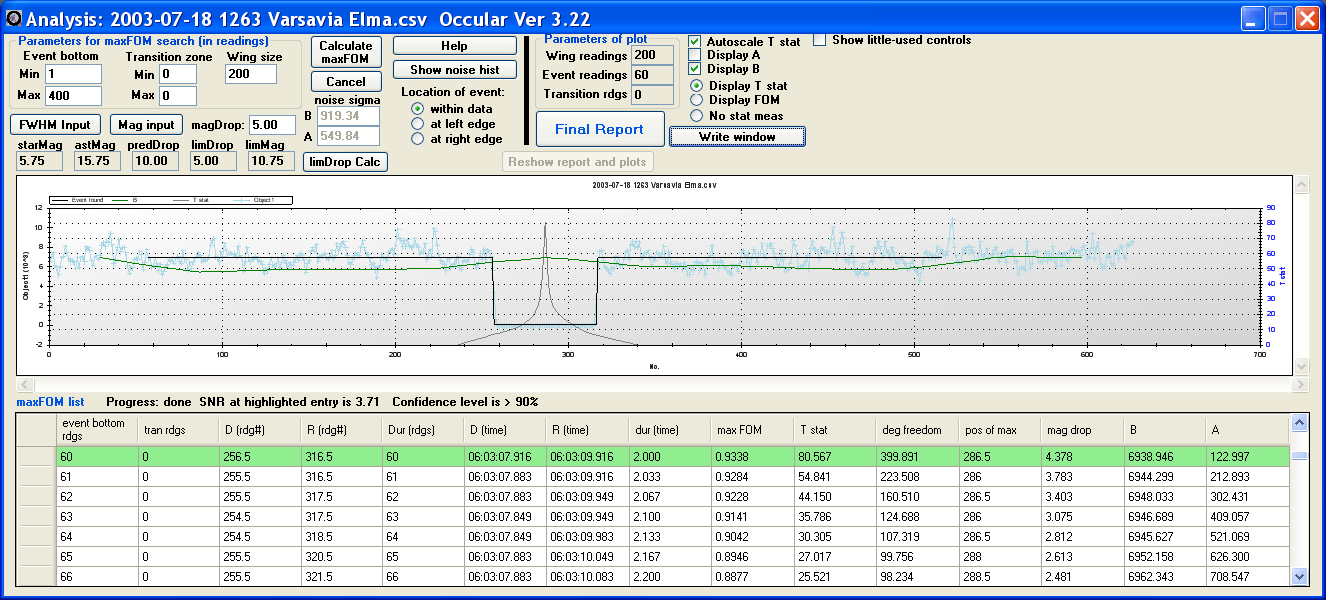
Task: Select table row with event bottom 65
Action: pyautogui.click(x=652, y=556)
